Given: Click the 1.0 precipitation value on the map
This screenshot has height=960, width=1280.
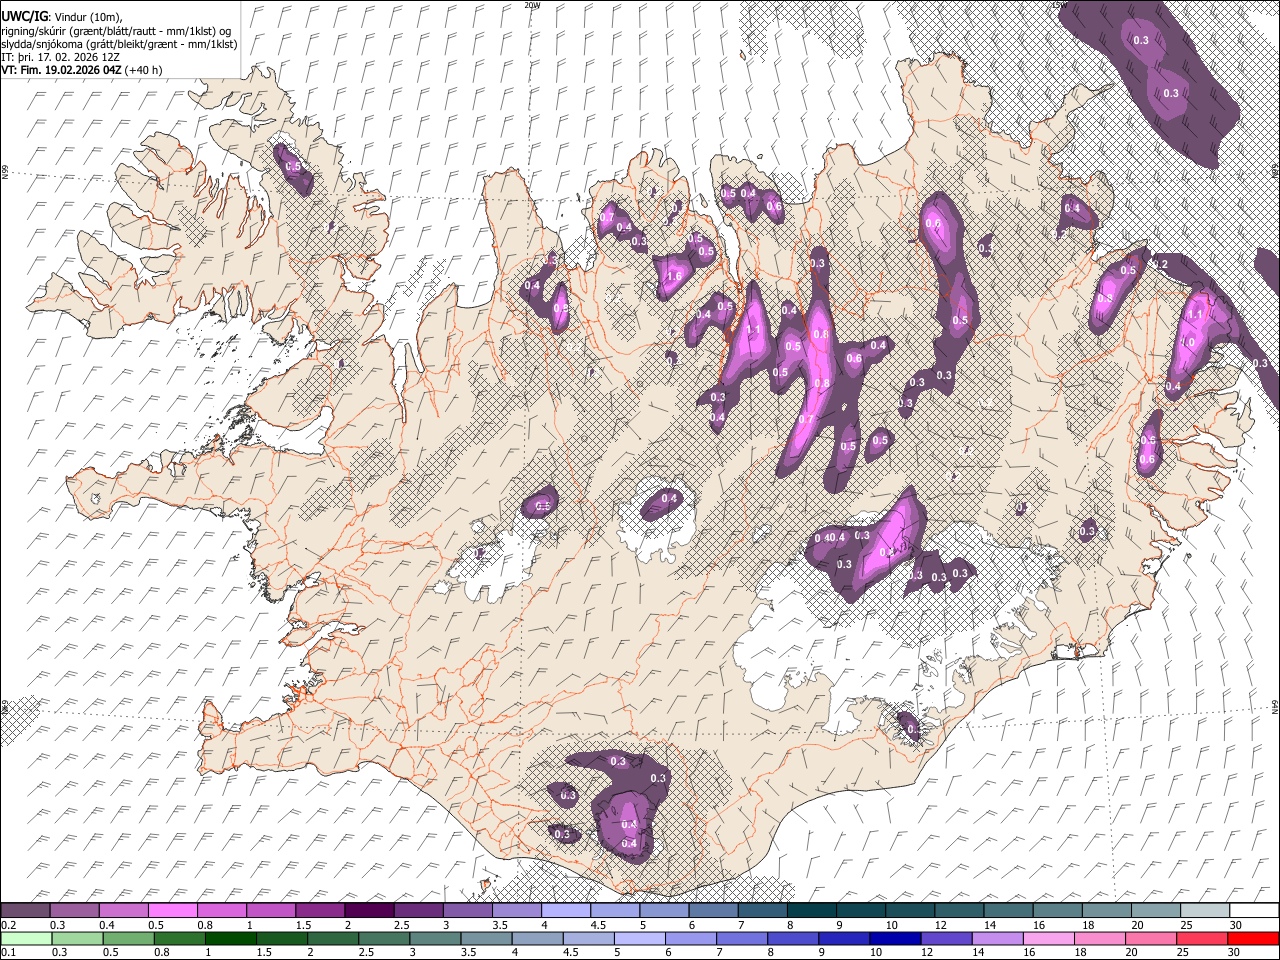Looking at the screenshot, I should tap(1189, 341).
